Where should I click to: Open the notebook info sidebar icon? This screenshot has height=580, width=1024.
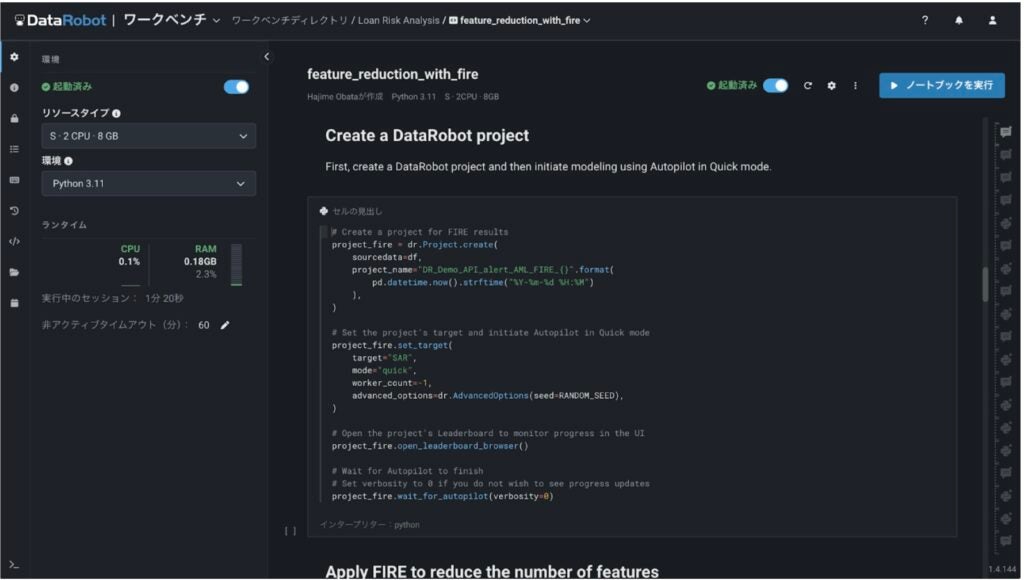[x=14, y=88]
